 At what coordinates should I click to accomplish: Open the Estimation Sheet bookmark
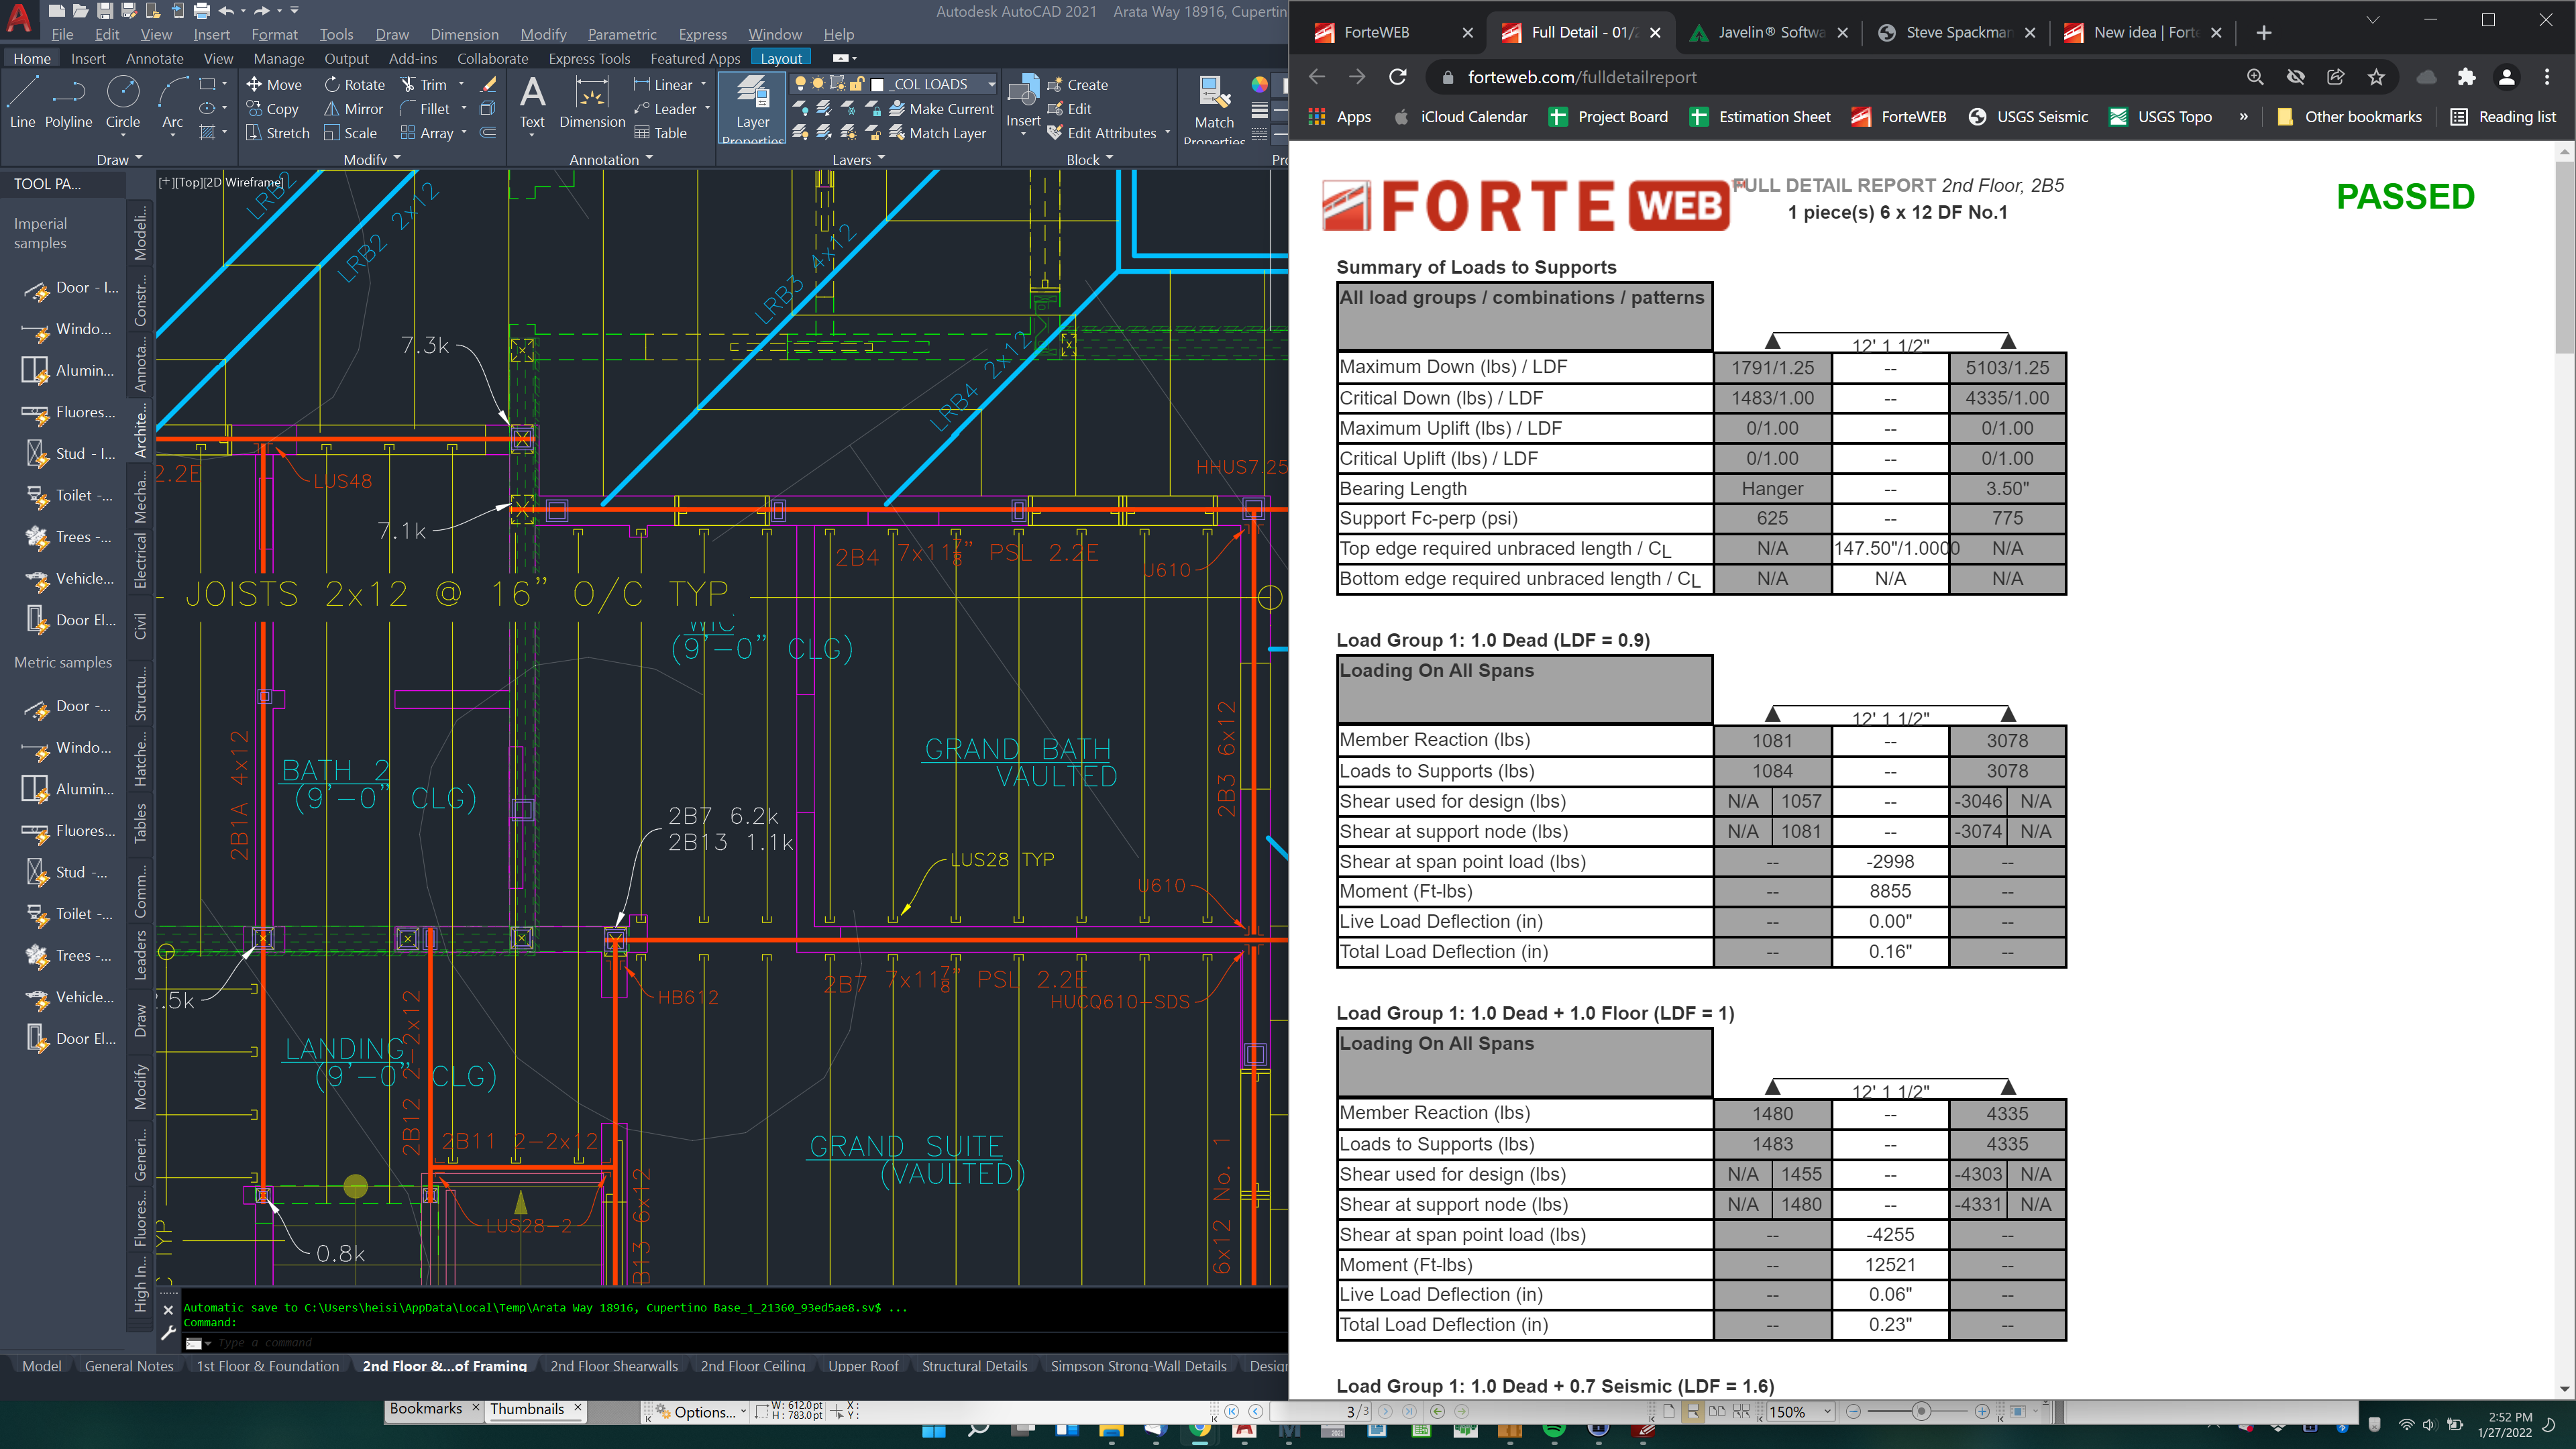coord(1760,117)
